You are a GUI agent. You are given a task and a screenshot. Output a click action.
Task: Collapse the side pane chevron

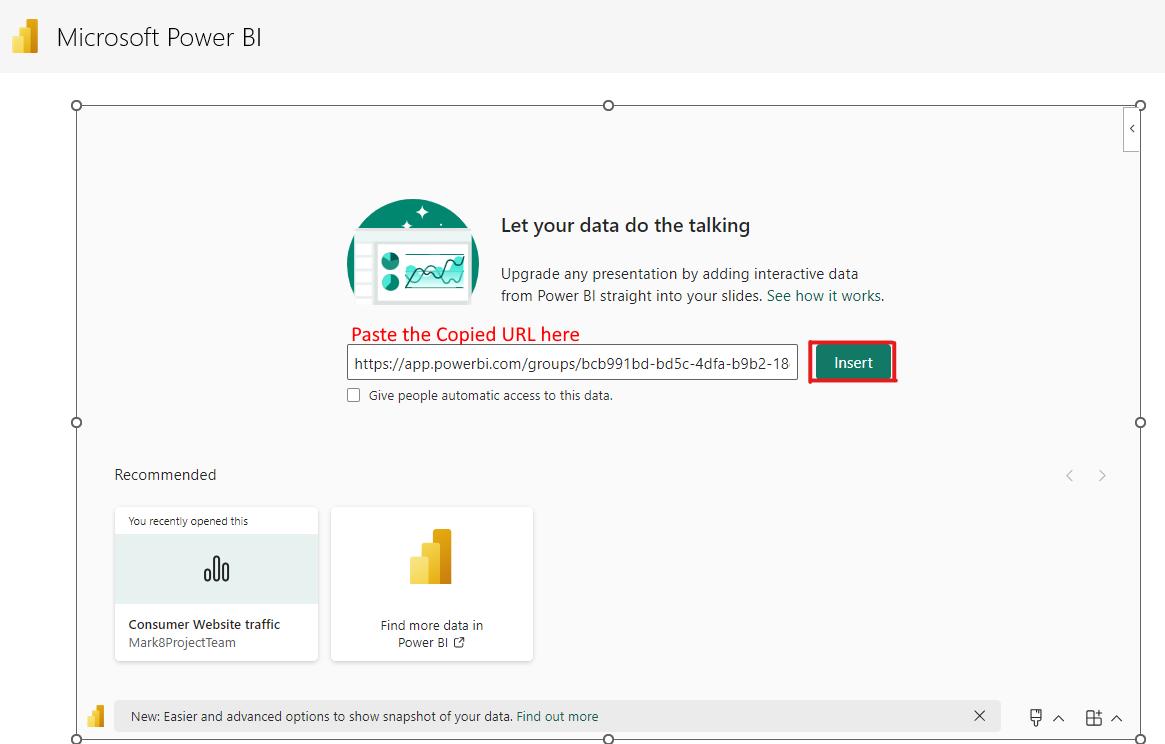tap(1132, 129)
